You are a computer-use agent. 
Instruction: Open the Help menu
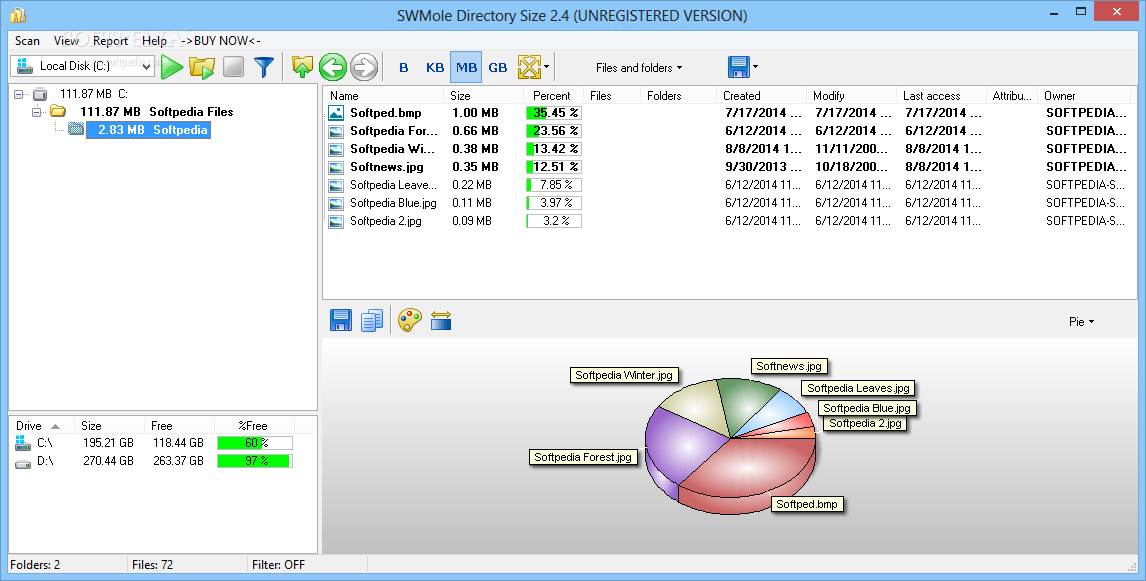point(154,41)
